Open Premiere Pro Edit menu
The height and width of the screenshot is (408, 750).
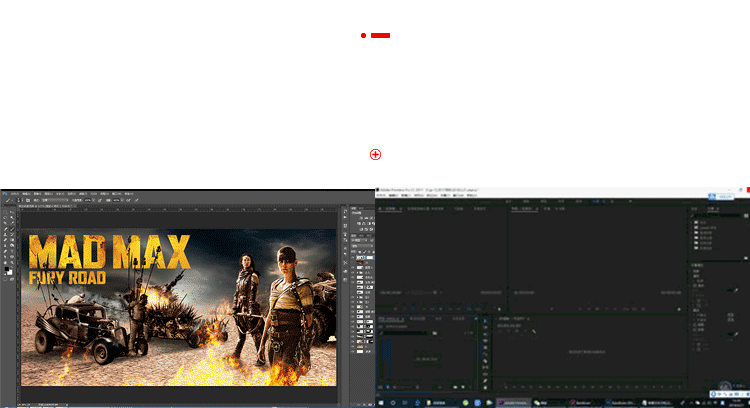[394, 195]
